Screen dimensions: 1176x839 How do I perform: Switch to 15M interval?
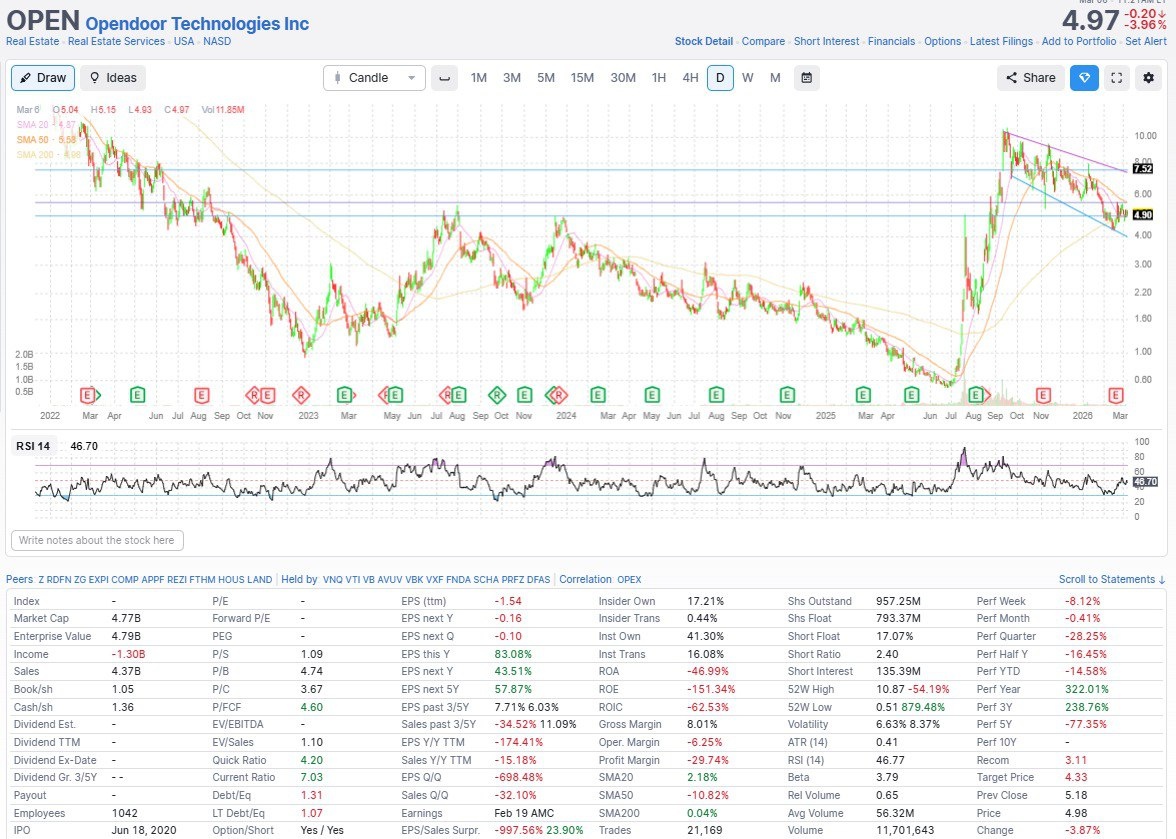pyautogui.click(x=582, y=78)
